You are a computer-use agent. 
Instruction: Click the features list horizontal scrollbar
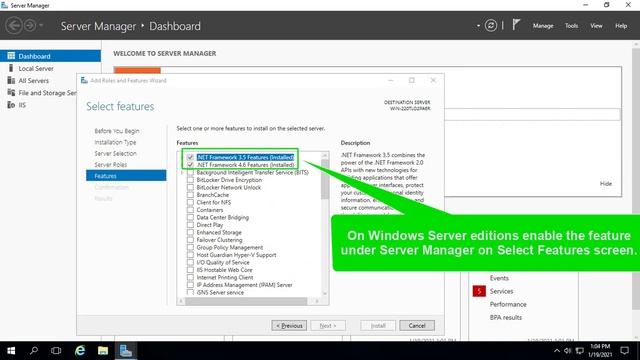[246, 301]
